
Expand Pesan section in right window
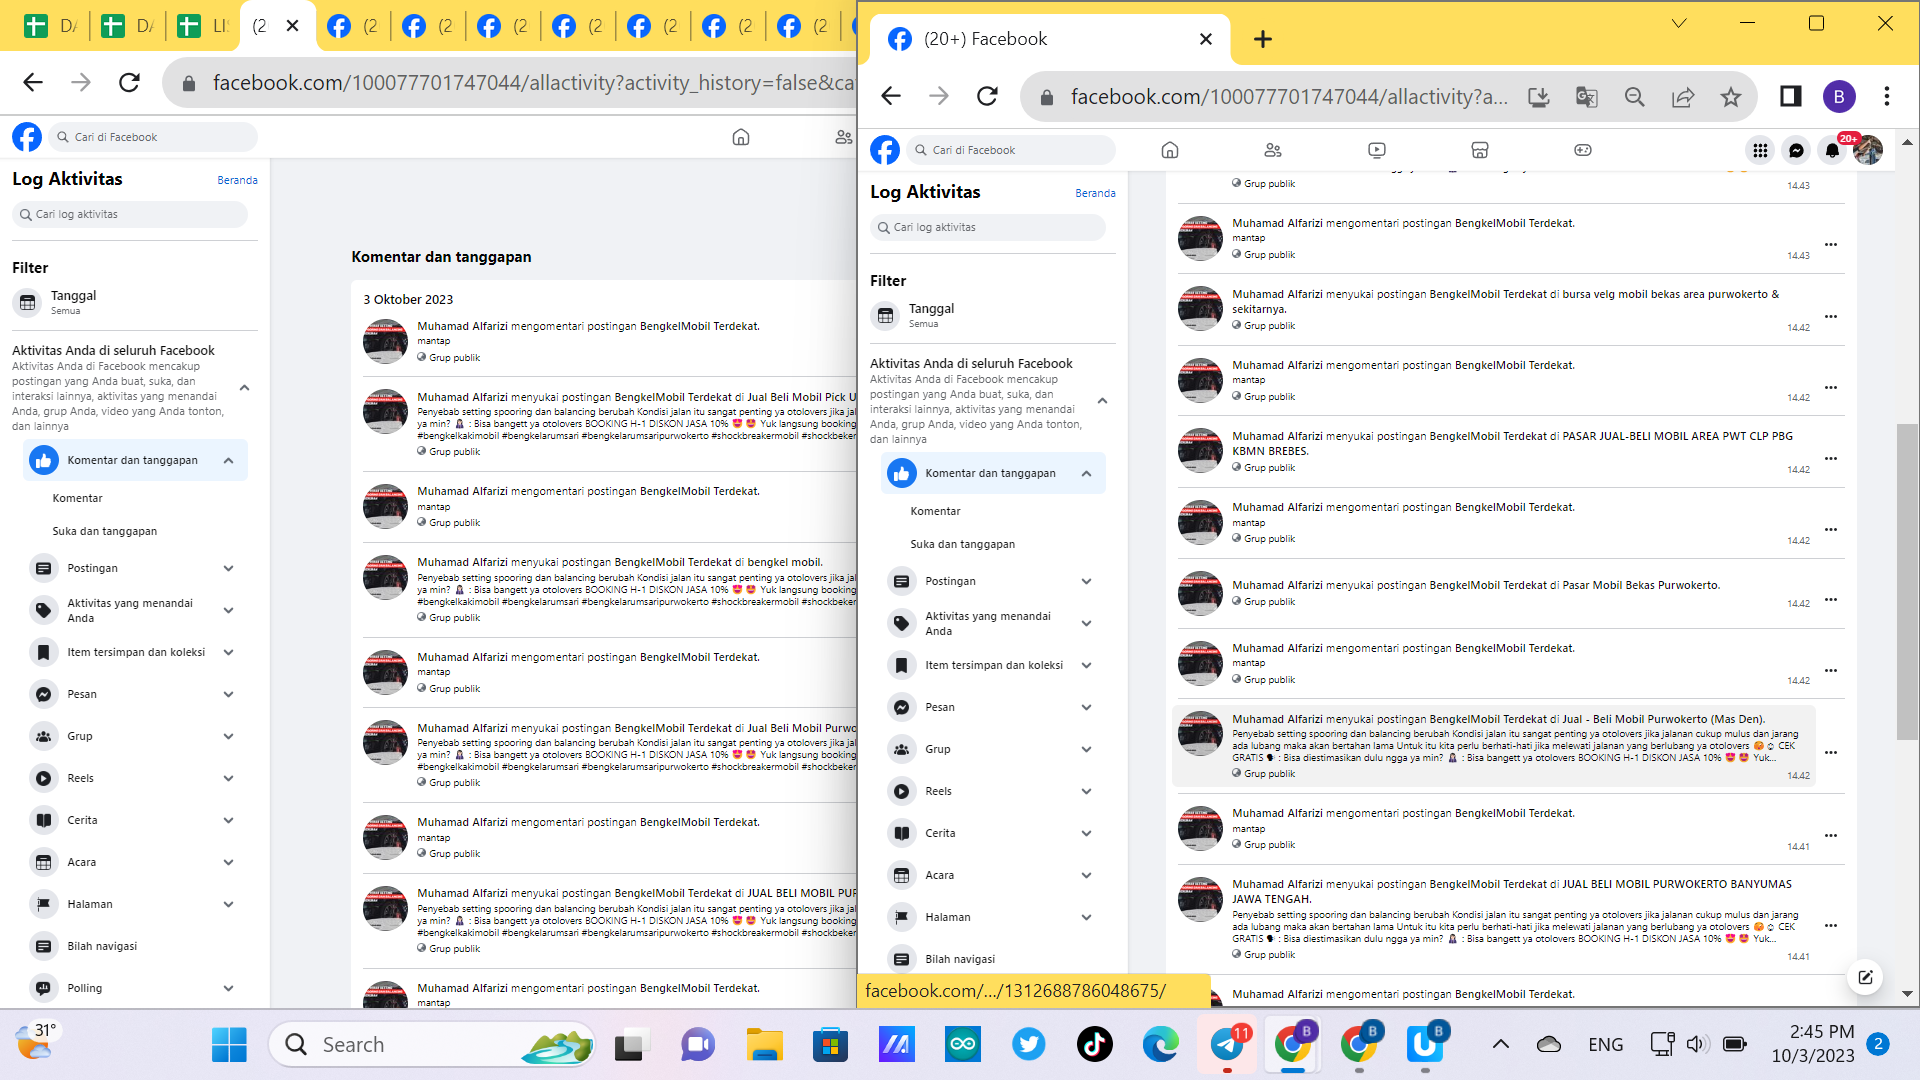[x=1087, y=708]
